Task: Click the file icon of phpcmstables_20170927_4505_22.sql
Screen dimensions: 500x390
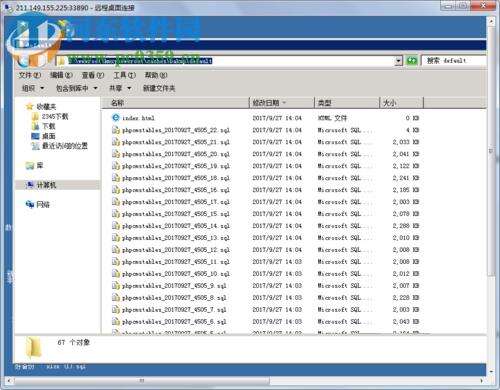Action: (x=116, y=130)
